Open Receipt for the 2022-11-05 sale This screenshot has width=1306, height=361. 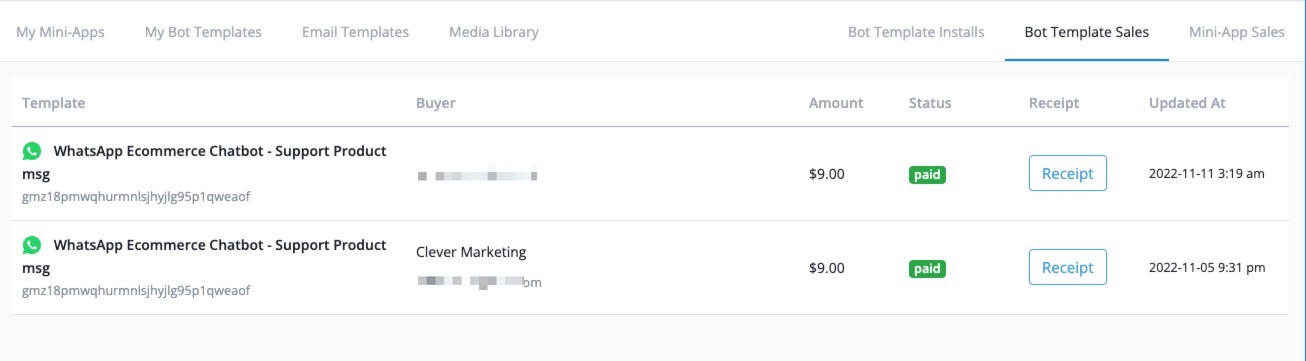click(x=1068, y=267)
